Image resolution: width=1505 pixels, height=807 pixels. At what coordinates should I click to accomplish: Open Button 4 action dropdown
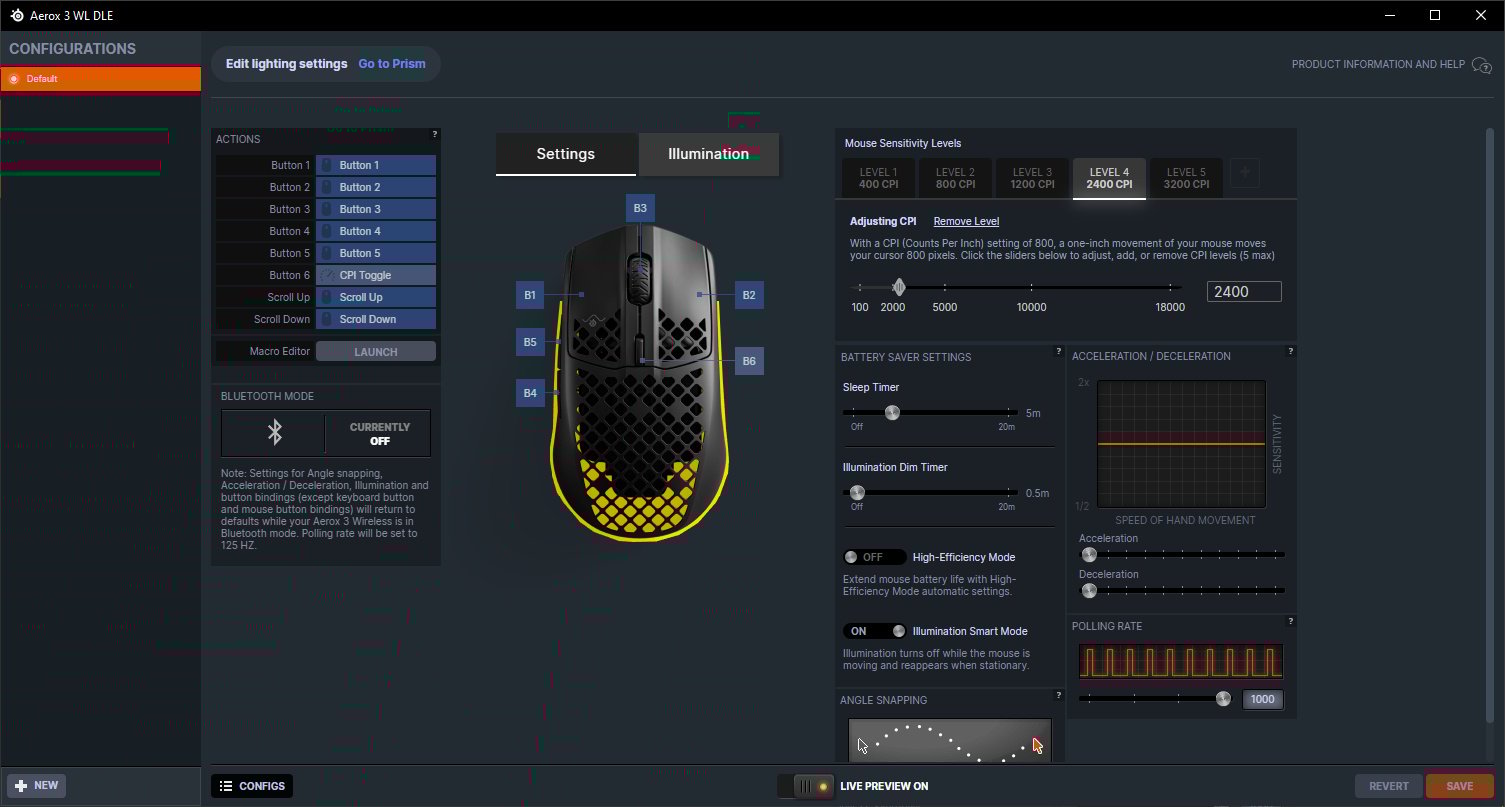376,231
